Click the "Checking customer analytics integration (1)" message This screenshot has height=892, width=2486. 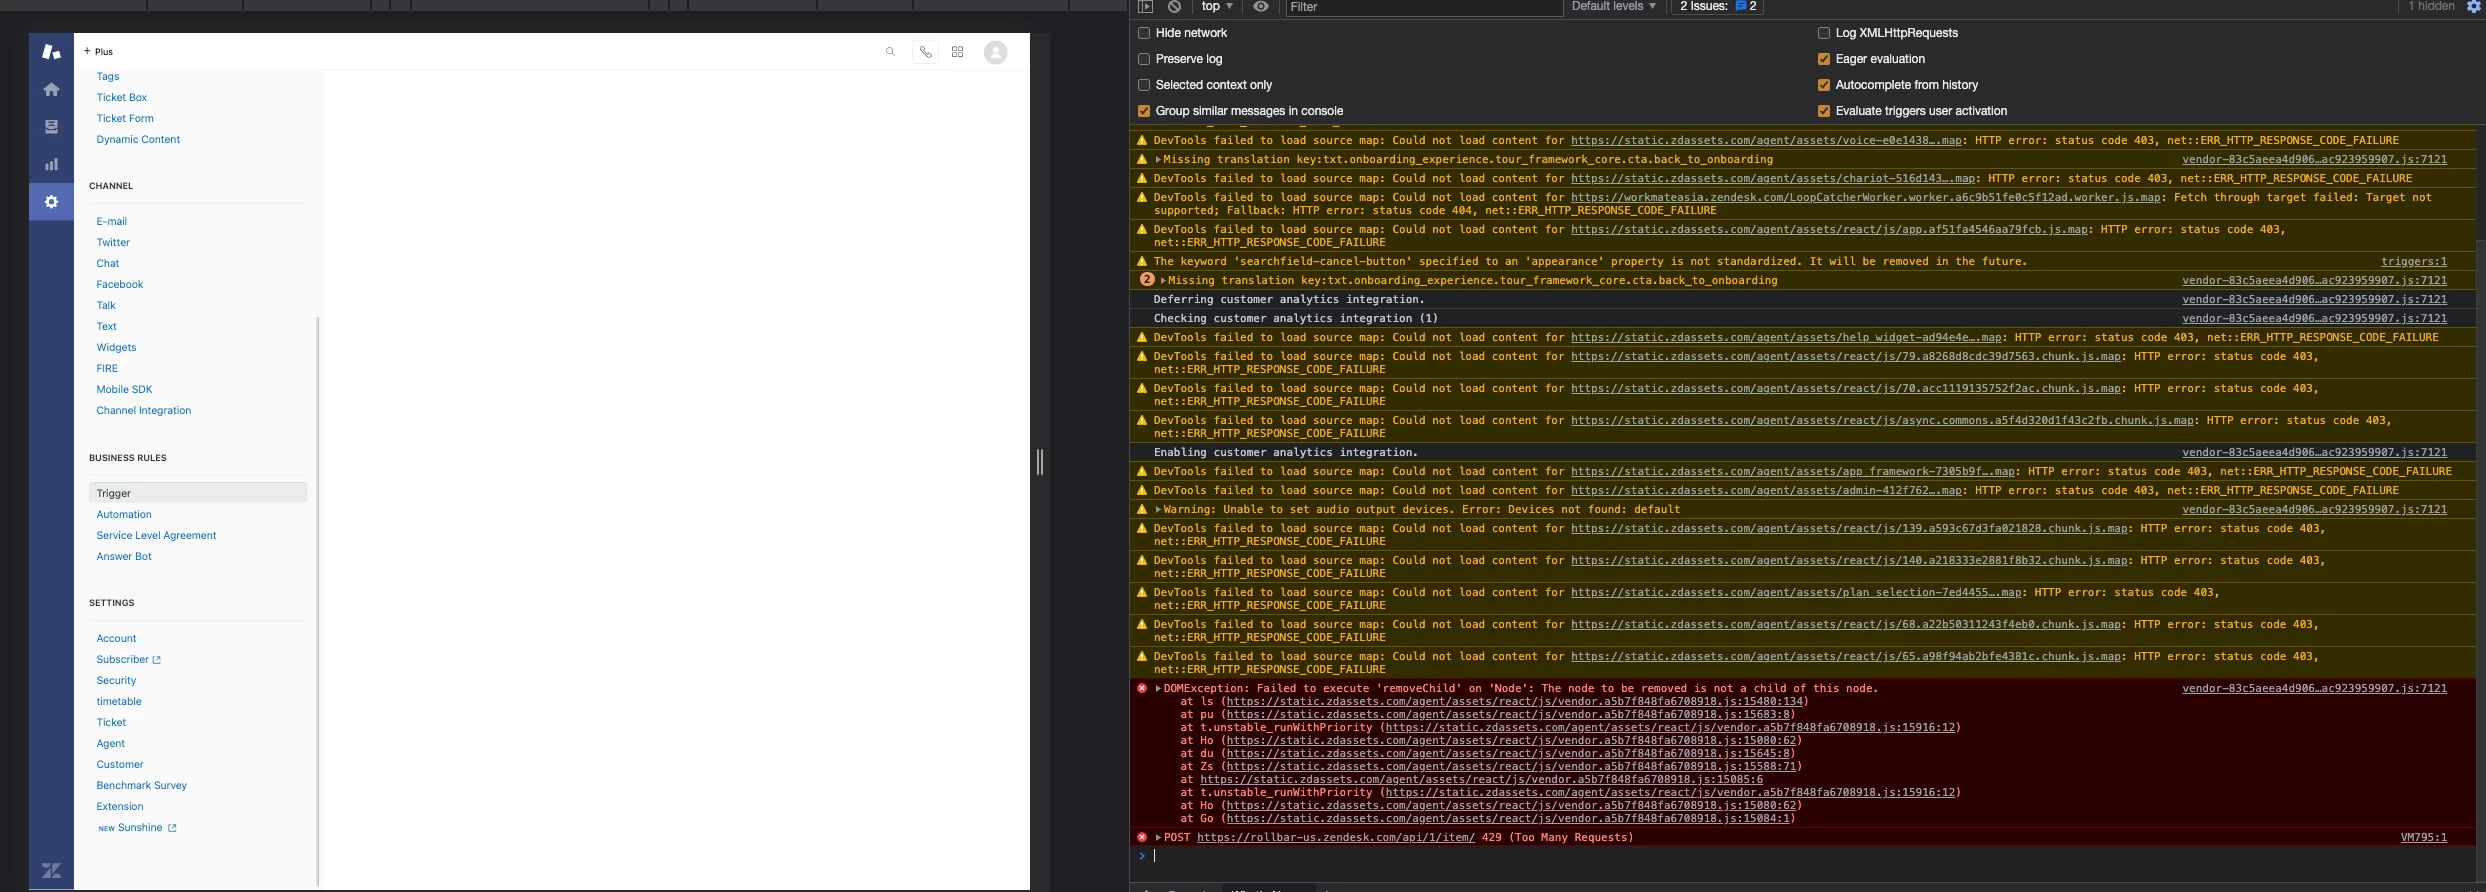click(1295, 318)
